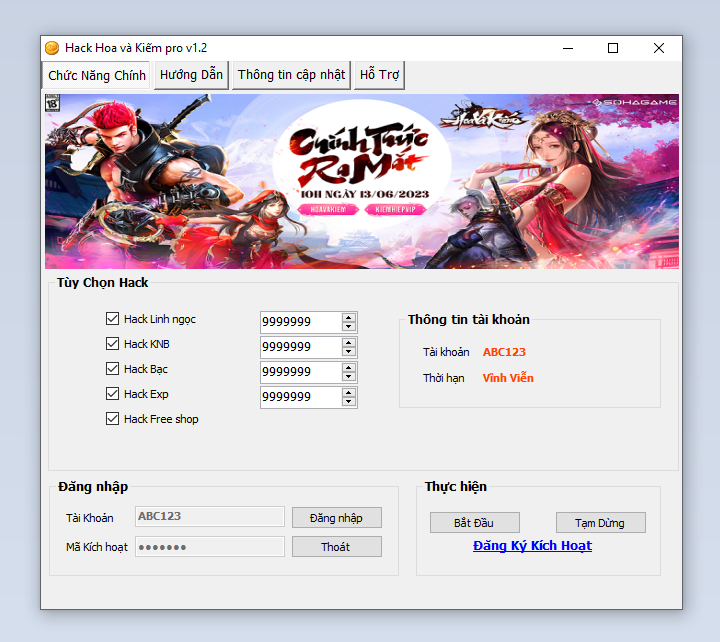
Task: Disable the Hack Bạc option
Action: click(x=112, y=369)
